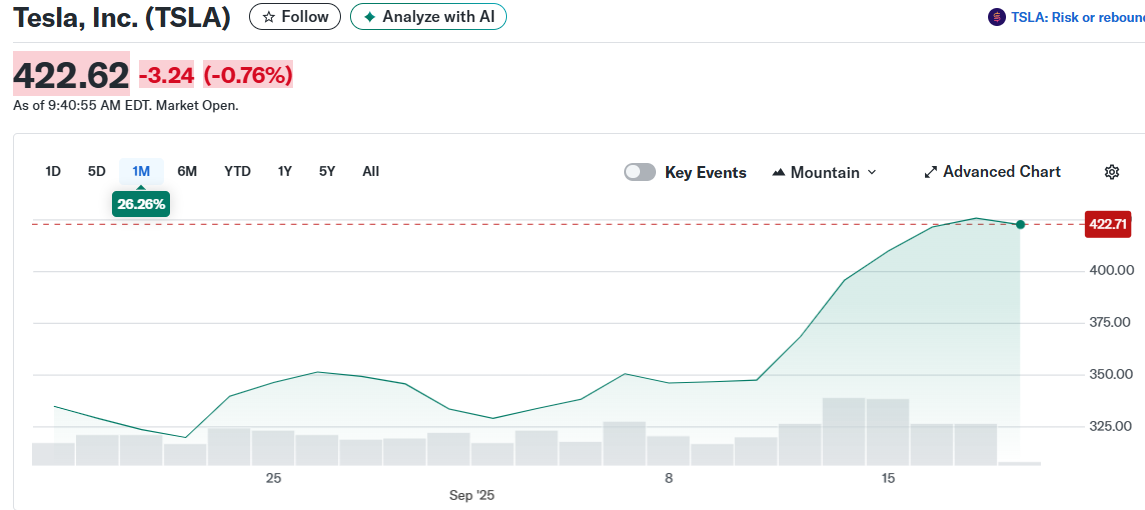Click the 400.00 axis label
Image resolution: width=1145 pixels, height=510 pixels.
pyautogui.click(x=1111, y=270)
